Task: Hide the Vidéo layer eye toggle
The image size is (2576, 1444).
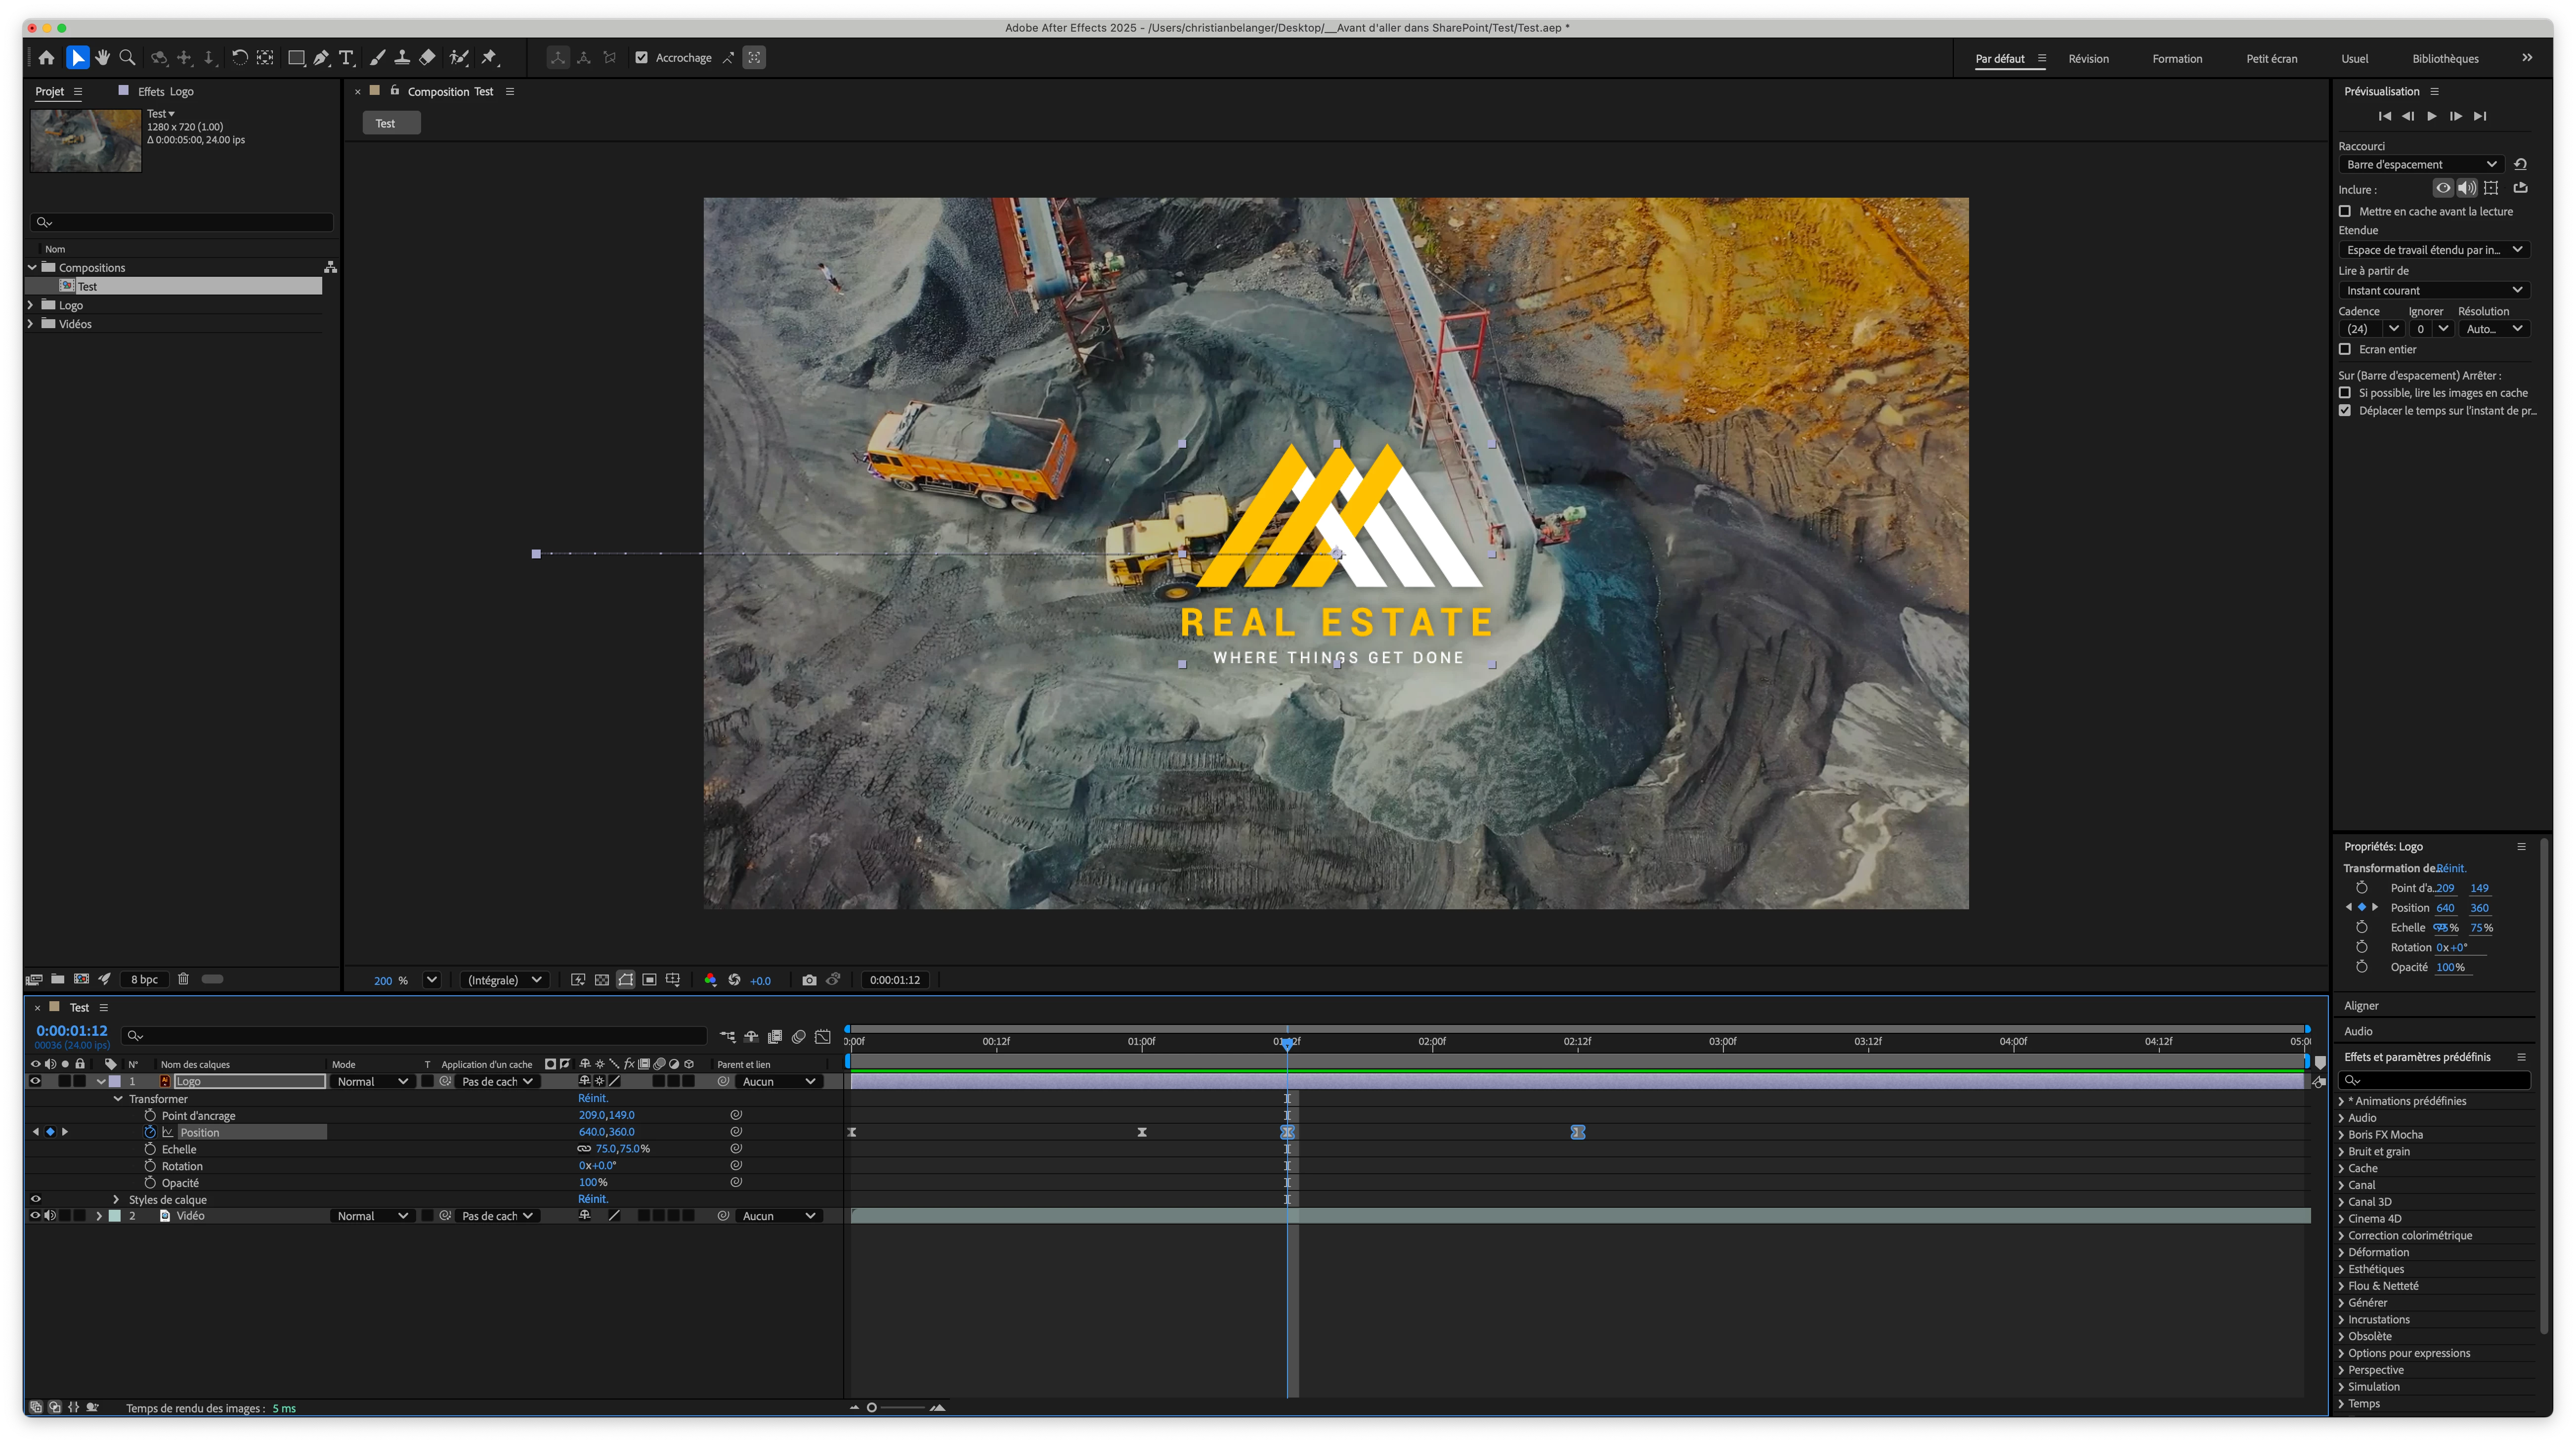Action: tap(35, 1216)
